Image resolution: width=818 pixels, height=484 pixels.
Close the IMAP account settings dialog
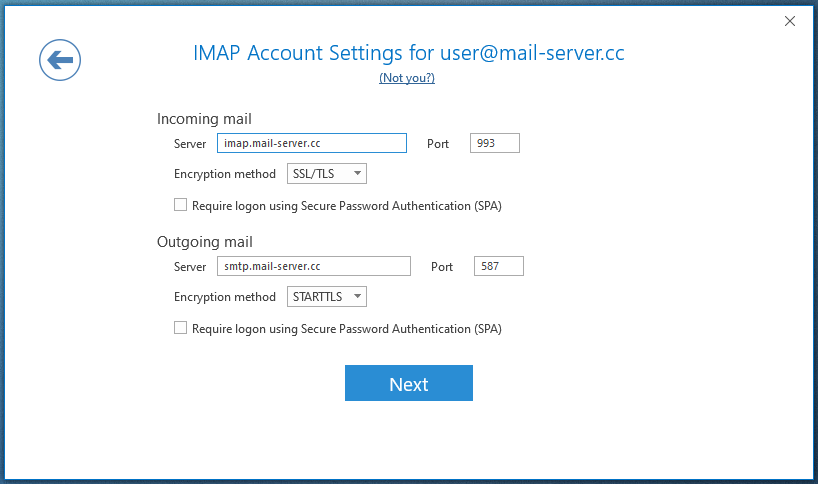(790, 21)
